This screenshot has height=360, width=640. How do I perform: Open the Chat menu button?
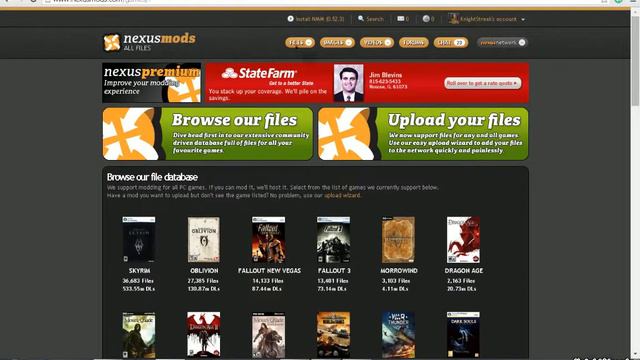point(451,42)
